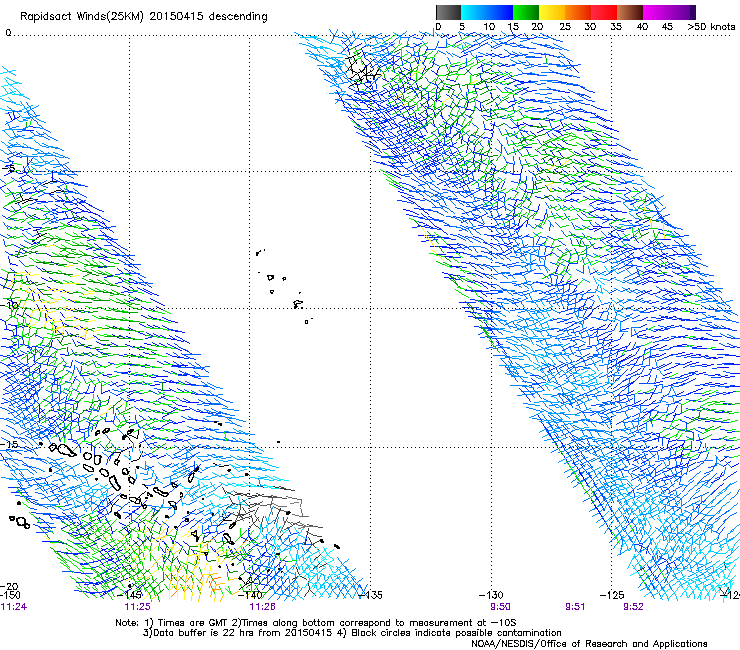This screenshot has width=740, height=650.
Task: Click the 'NOAA/NESDIS/Office of Research and Applications' credit
Action: point(589,644)
